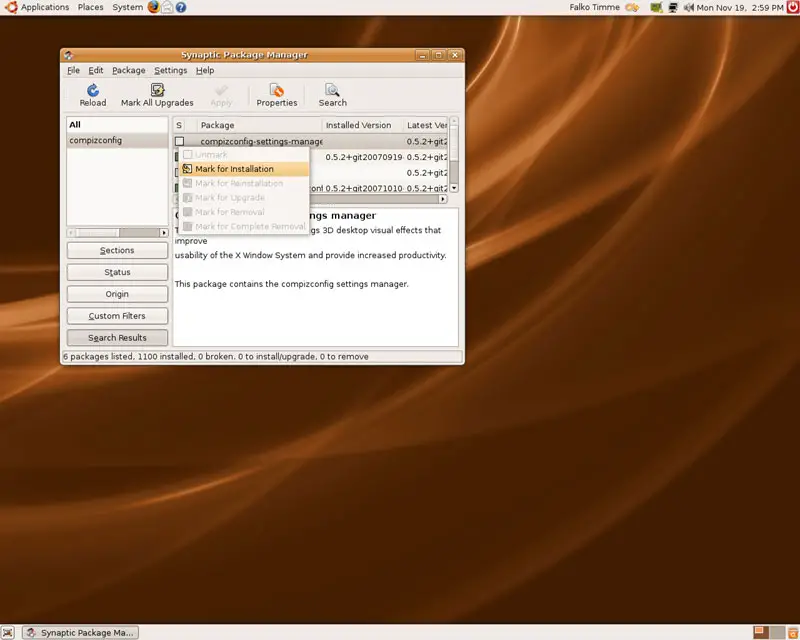The width and height of the screenshot is (800, 640).
Task: Click the blue help icon in top panel
Action: 181,7
